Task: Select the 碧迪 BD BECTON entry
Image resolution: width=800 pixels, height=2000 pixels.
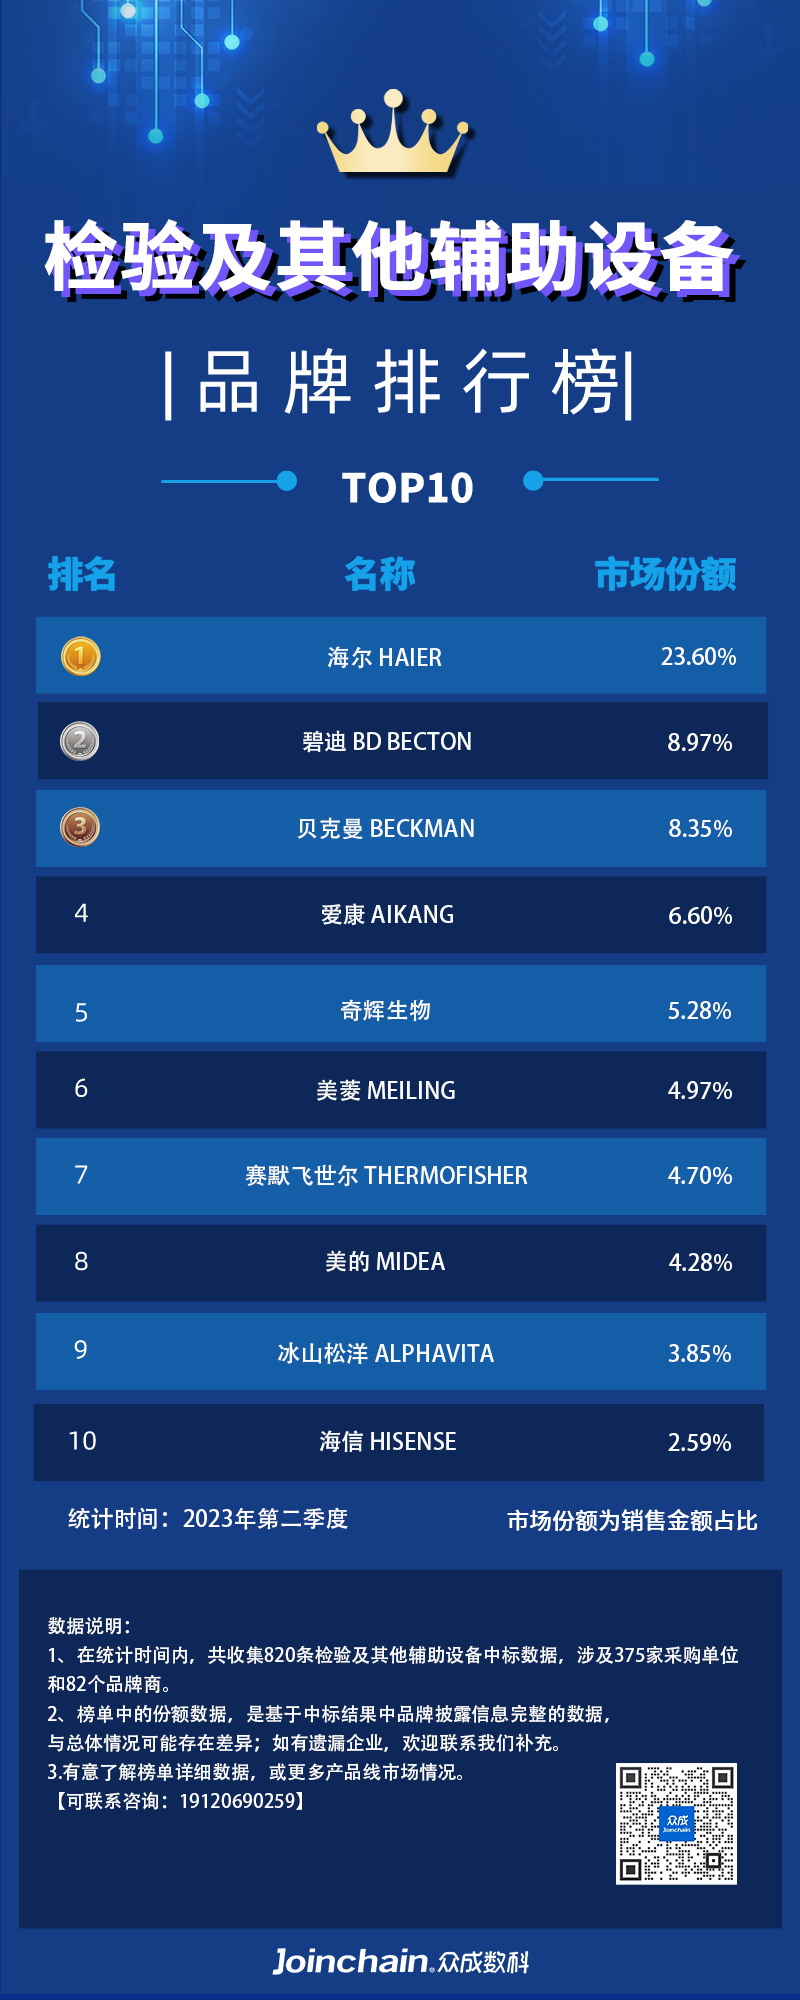Action: click(387, 742)
